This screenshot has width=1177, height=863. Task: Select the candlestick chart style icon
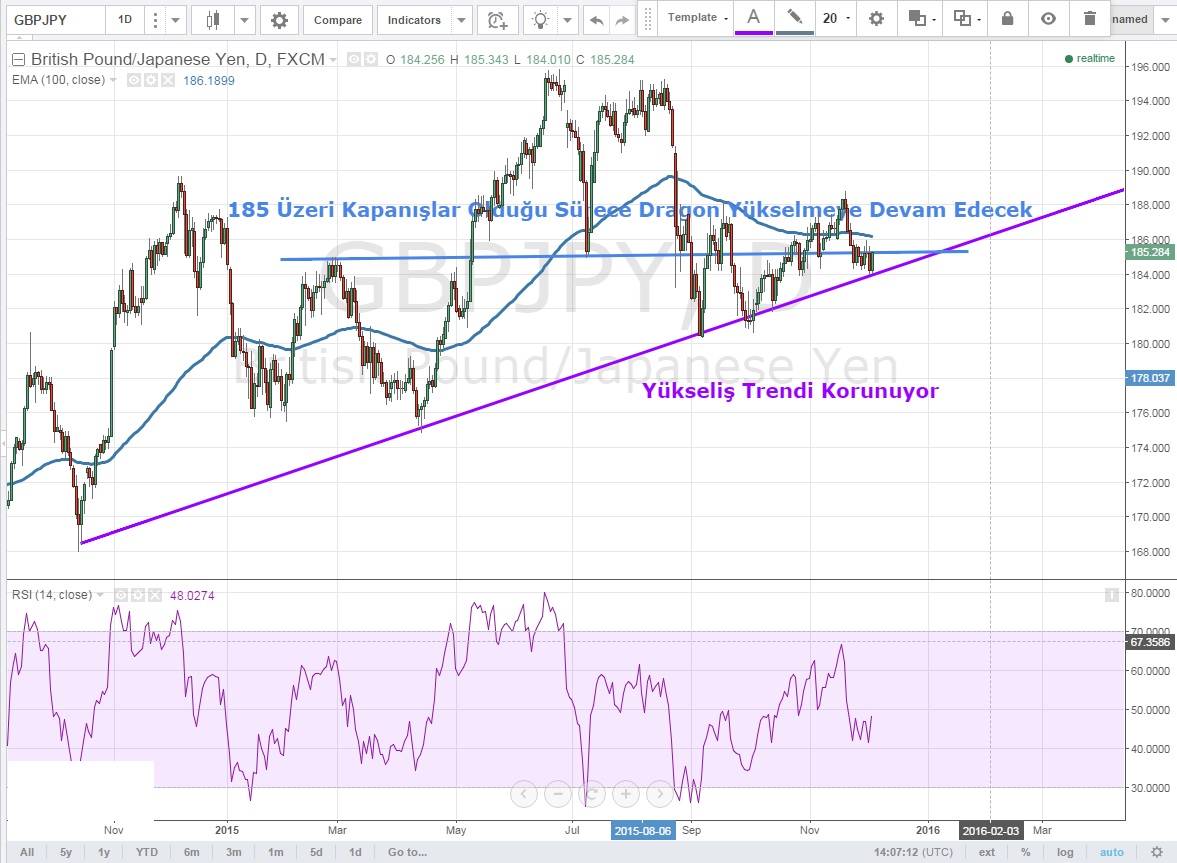point(211,20)
